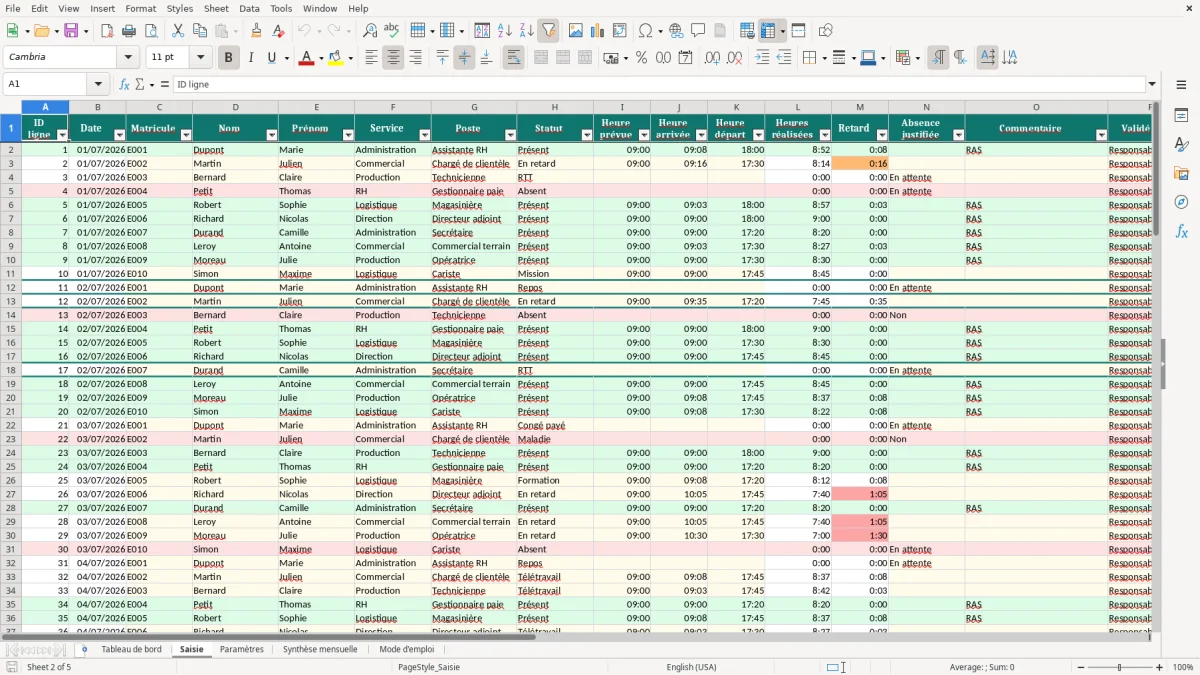Image resolution: width=1200 pixels, height=675 pixels.
Task: Open sidebar Properties deck icon
Action: click(1181, 116)
